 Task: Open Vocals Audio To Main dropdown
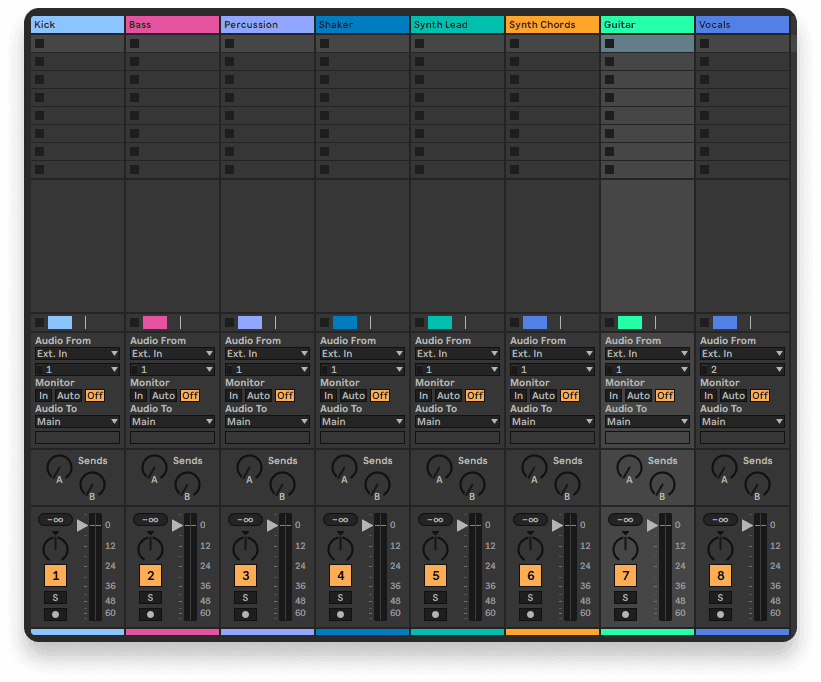[x=742, y=422]
